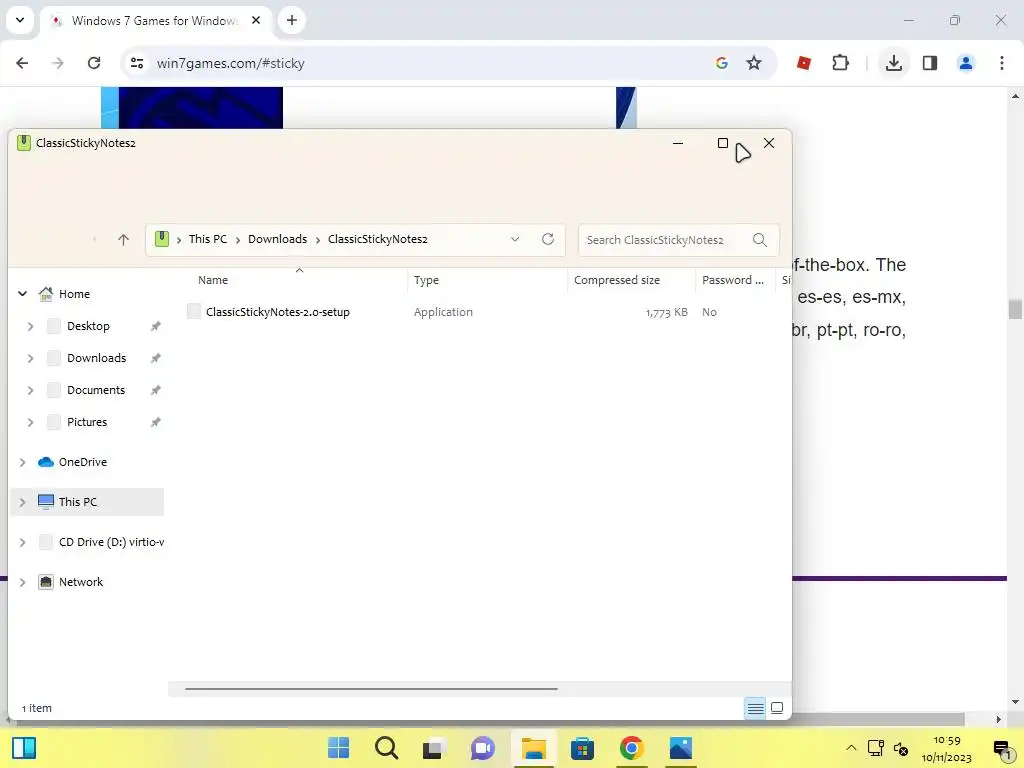The height and width of the screenshot is (768, 1024).
Task: Switch to Details view layout
Action: pos(756,708)
